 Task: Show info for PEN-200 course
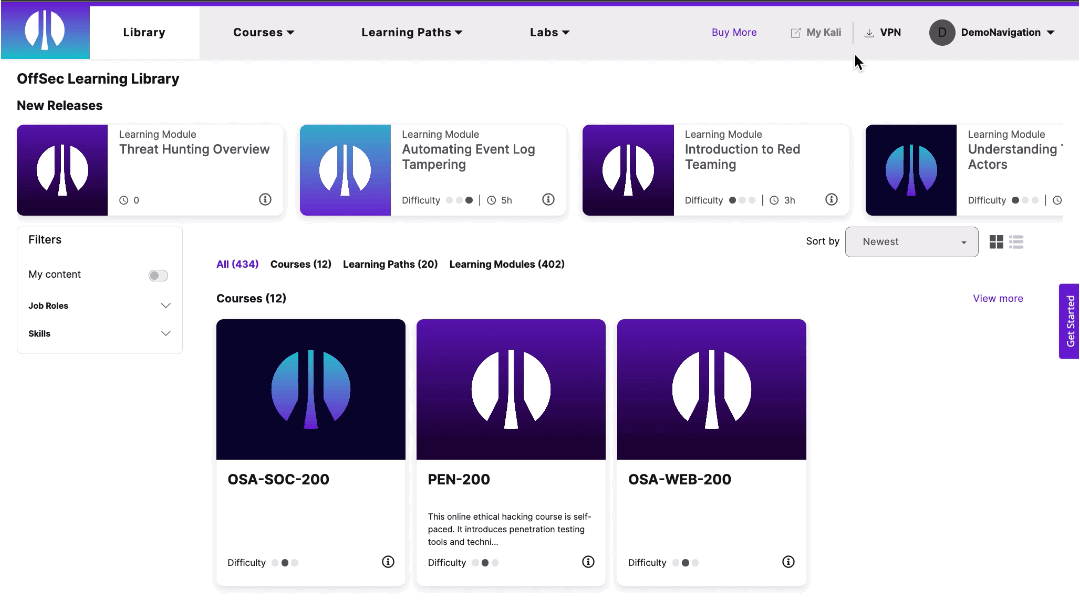click(588, 562)
